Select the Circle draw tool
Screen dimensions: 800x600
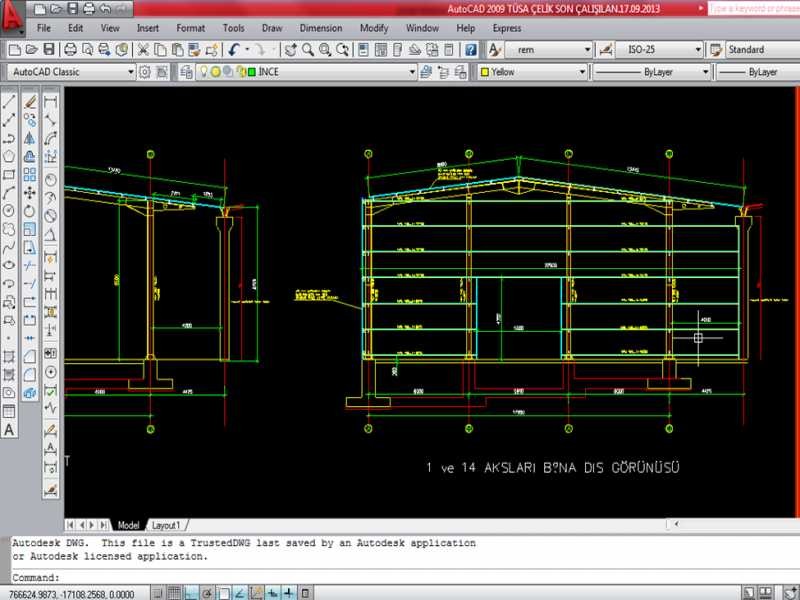pyautogui.click(x=9, y=210)
